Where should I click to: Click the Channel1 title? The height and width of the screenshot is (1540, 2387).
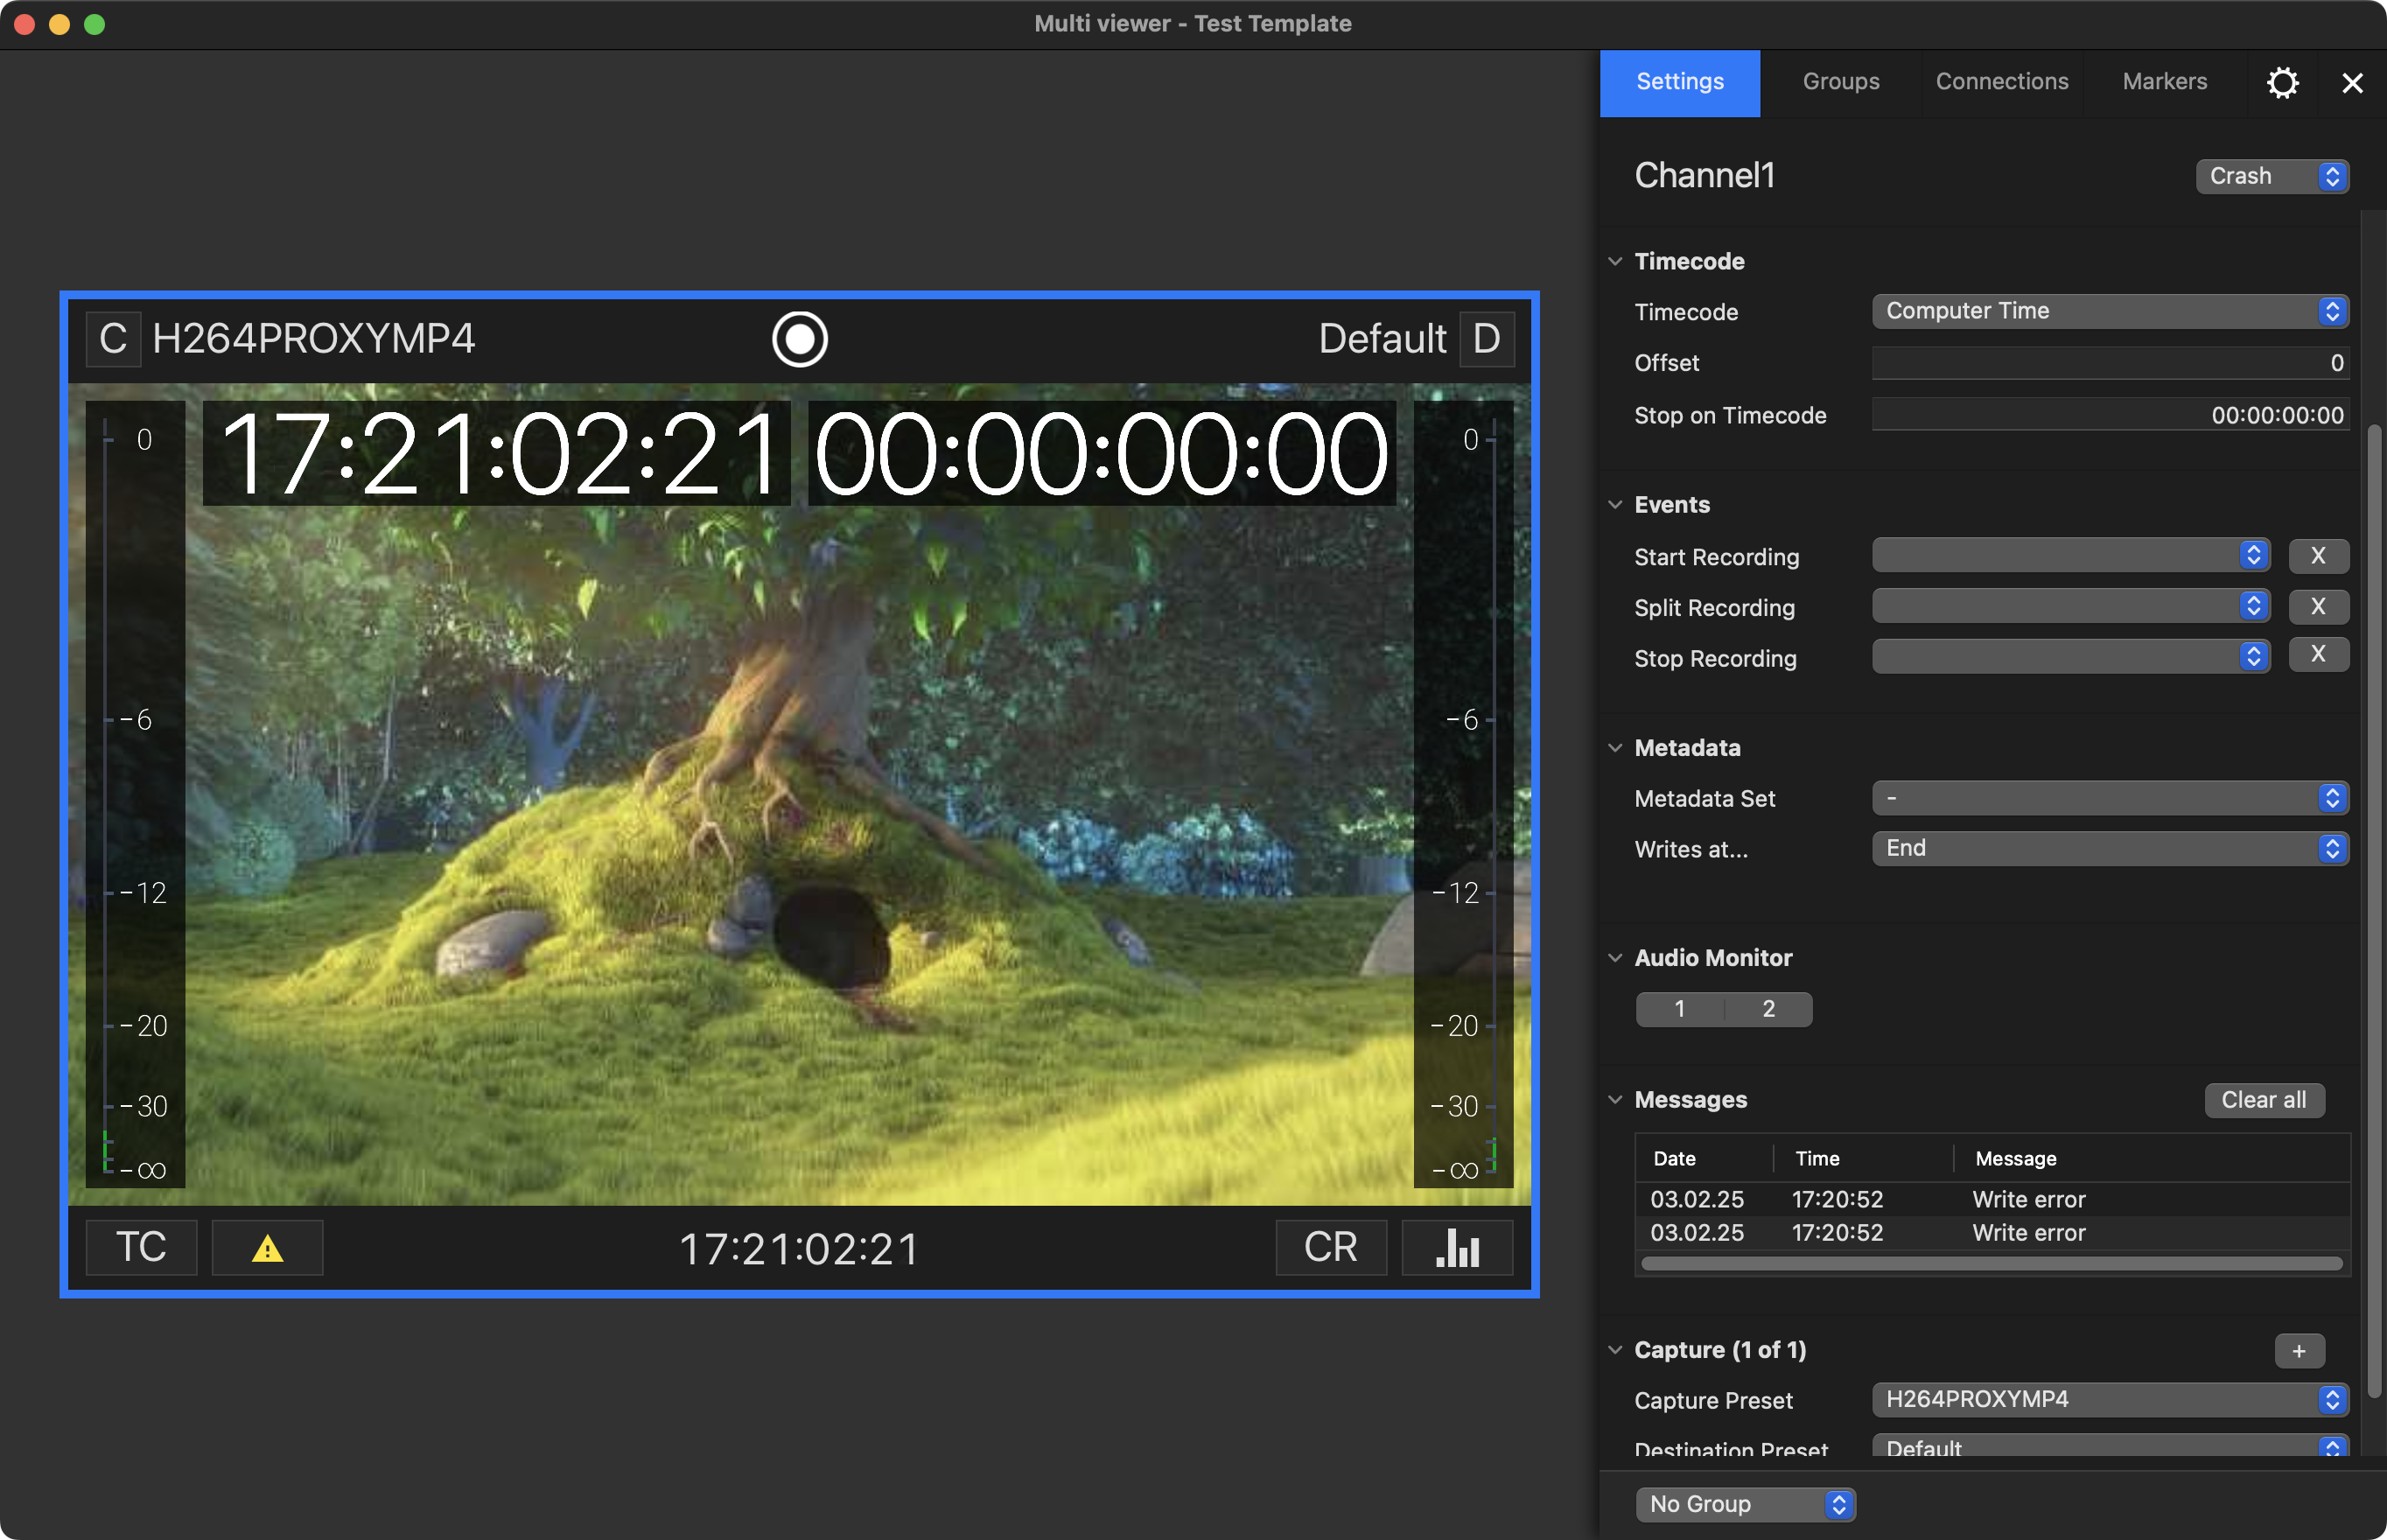[1704, 176]
